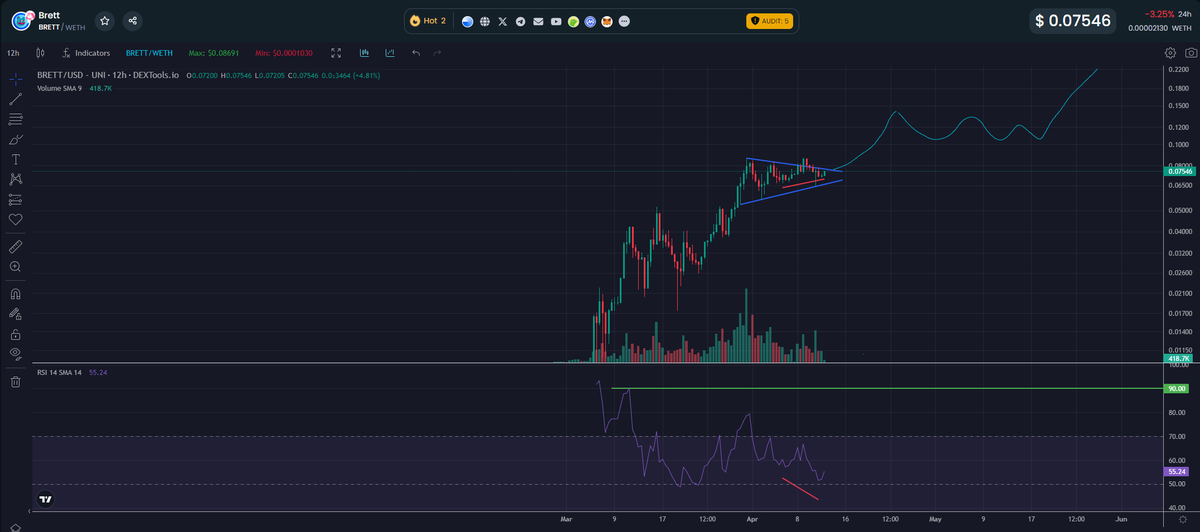Viewport: 1200px width, 532px height.
Task: Redo the chart action
Action: coord(438,53)
